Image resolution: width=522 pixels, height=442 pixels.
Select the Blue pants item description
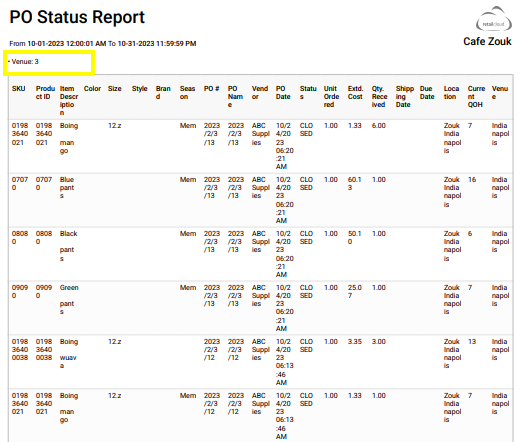coord(67,188)
